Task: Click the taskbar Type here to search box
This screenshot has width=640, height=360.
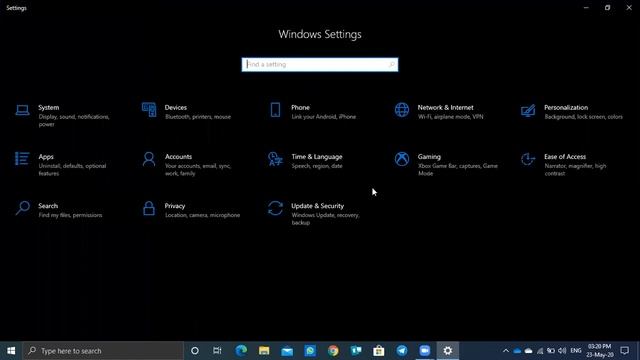Action: coord(103,351)
